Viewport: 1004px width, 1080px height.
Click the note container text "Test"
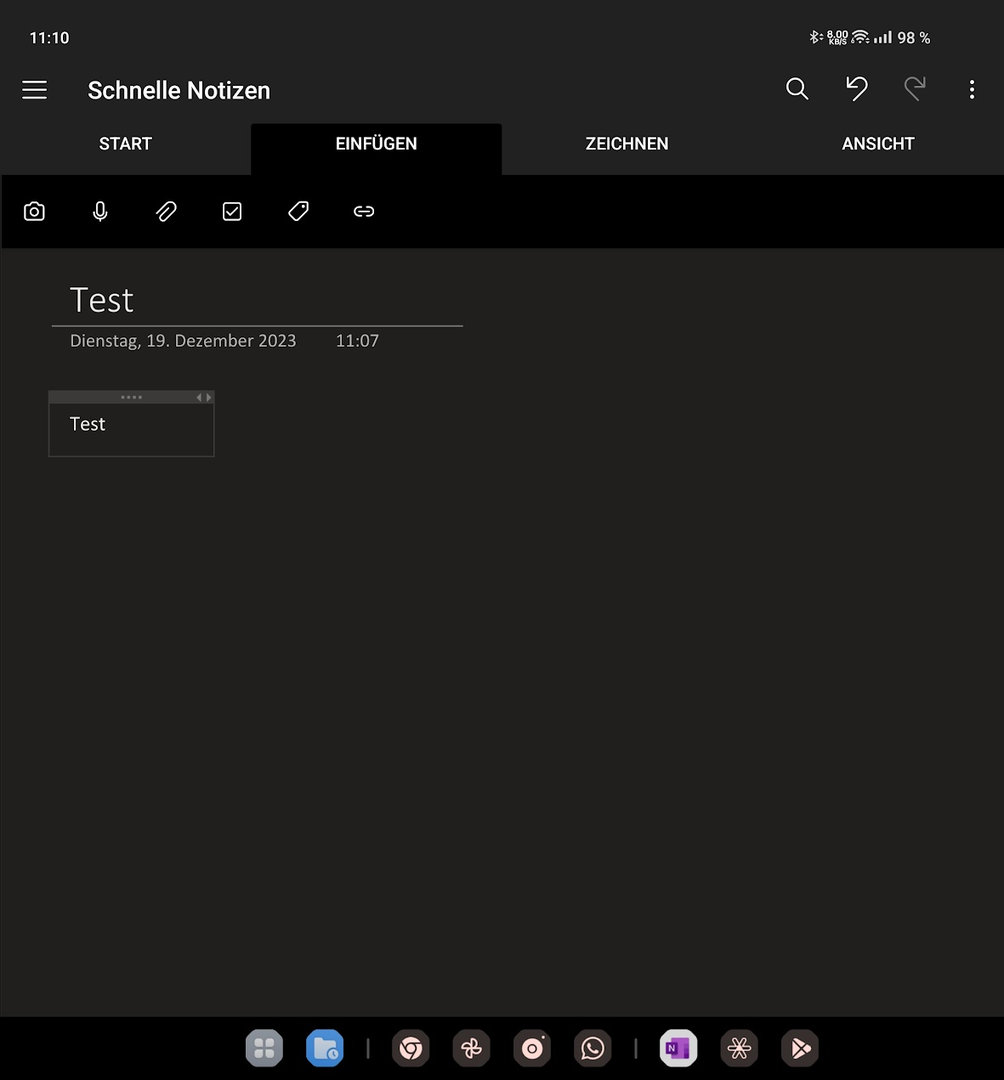click(88, 424)
